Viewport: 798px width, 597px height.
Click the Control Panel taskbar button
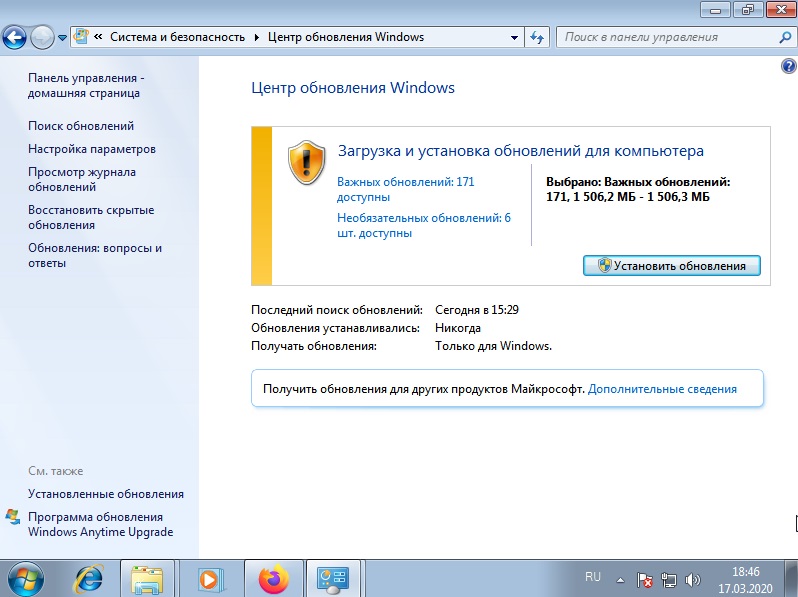pyautogui.click(x=333, y=579)
